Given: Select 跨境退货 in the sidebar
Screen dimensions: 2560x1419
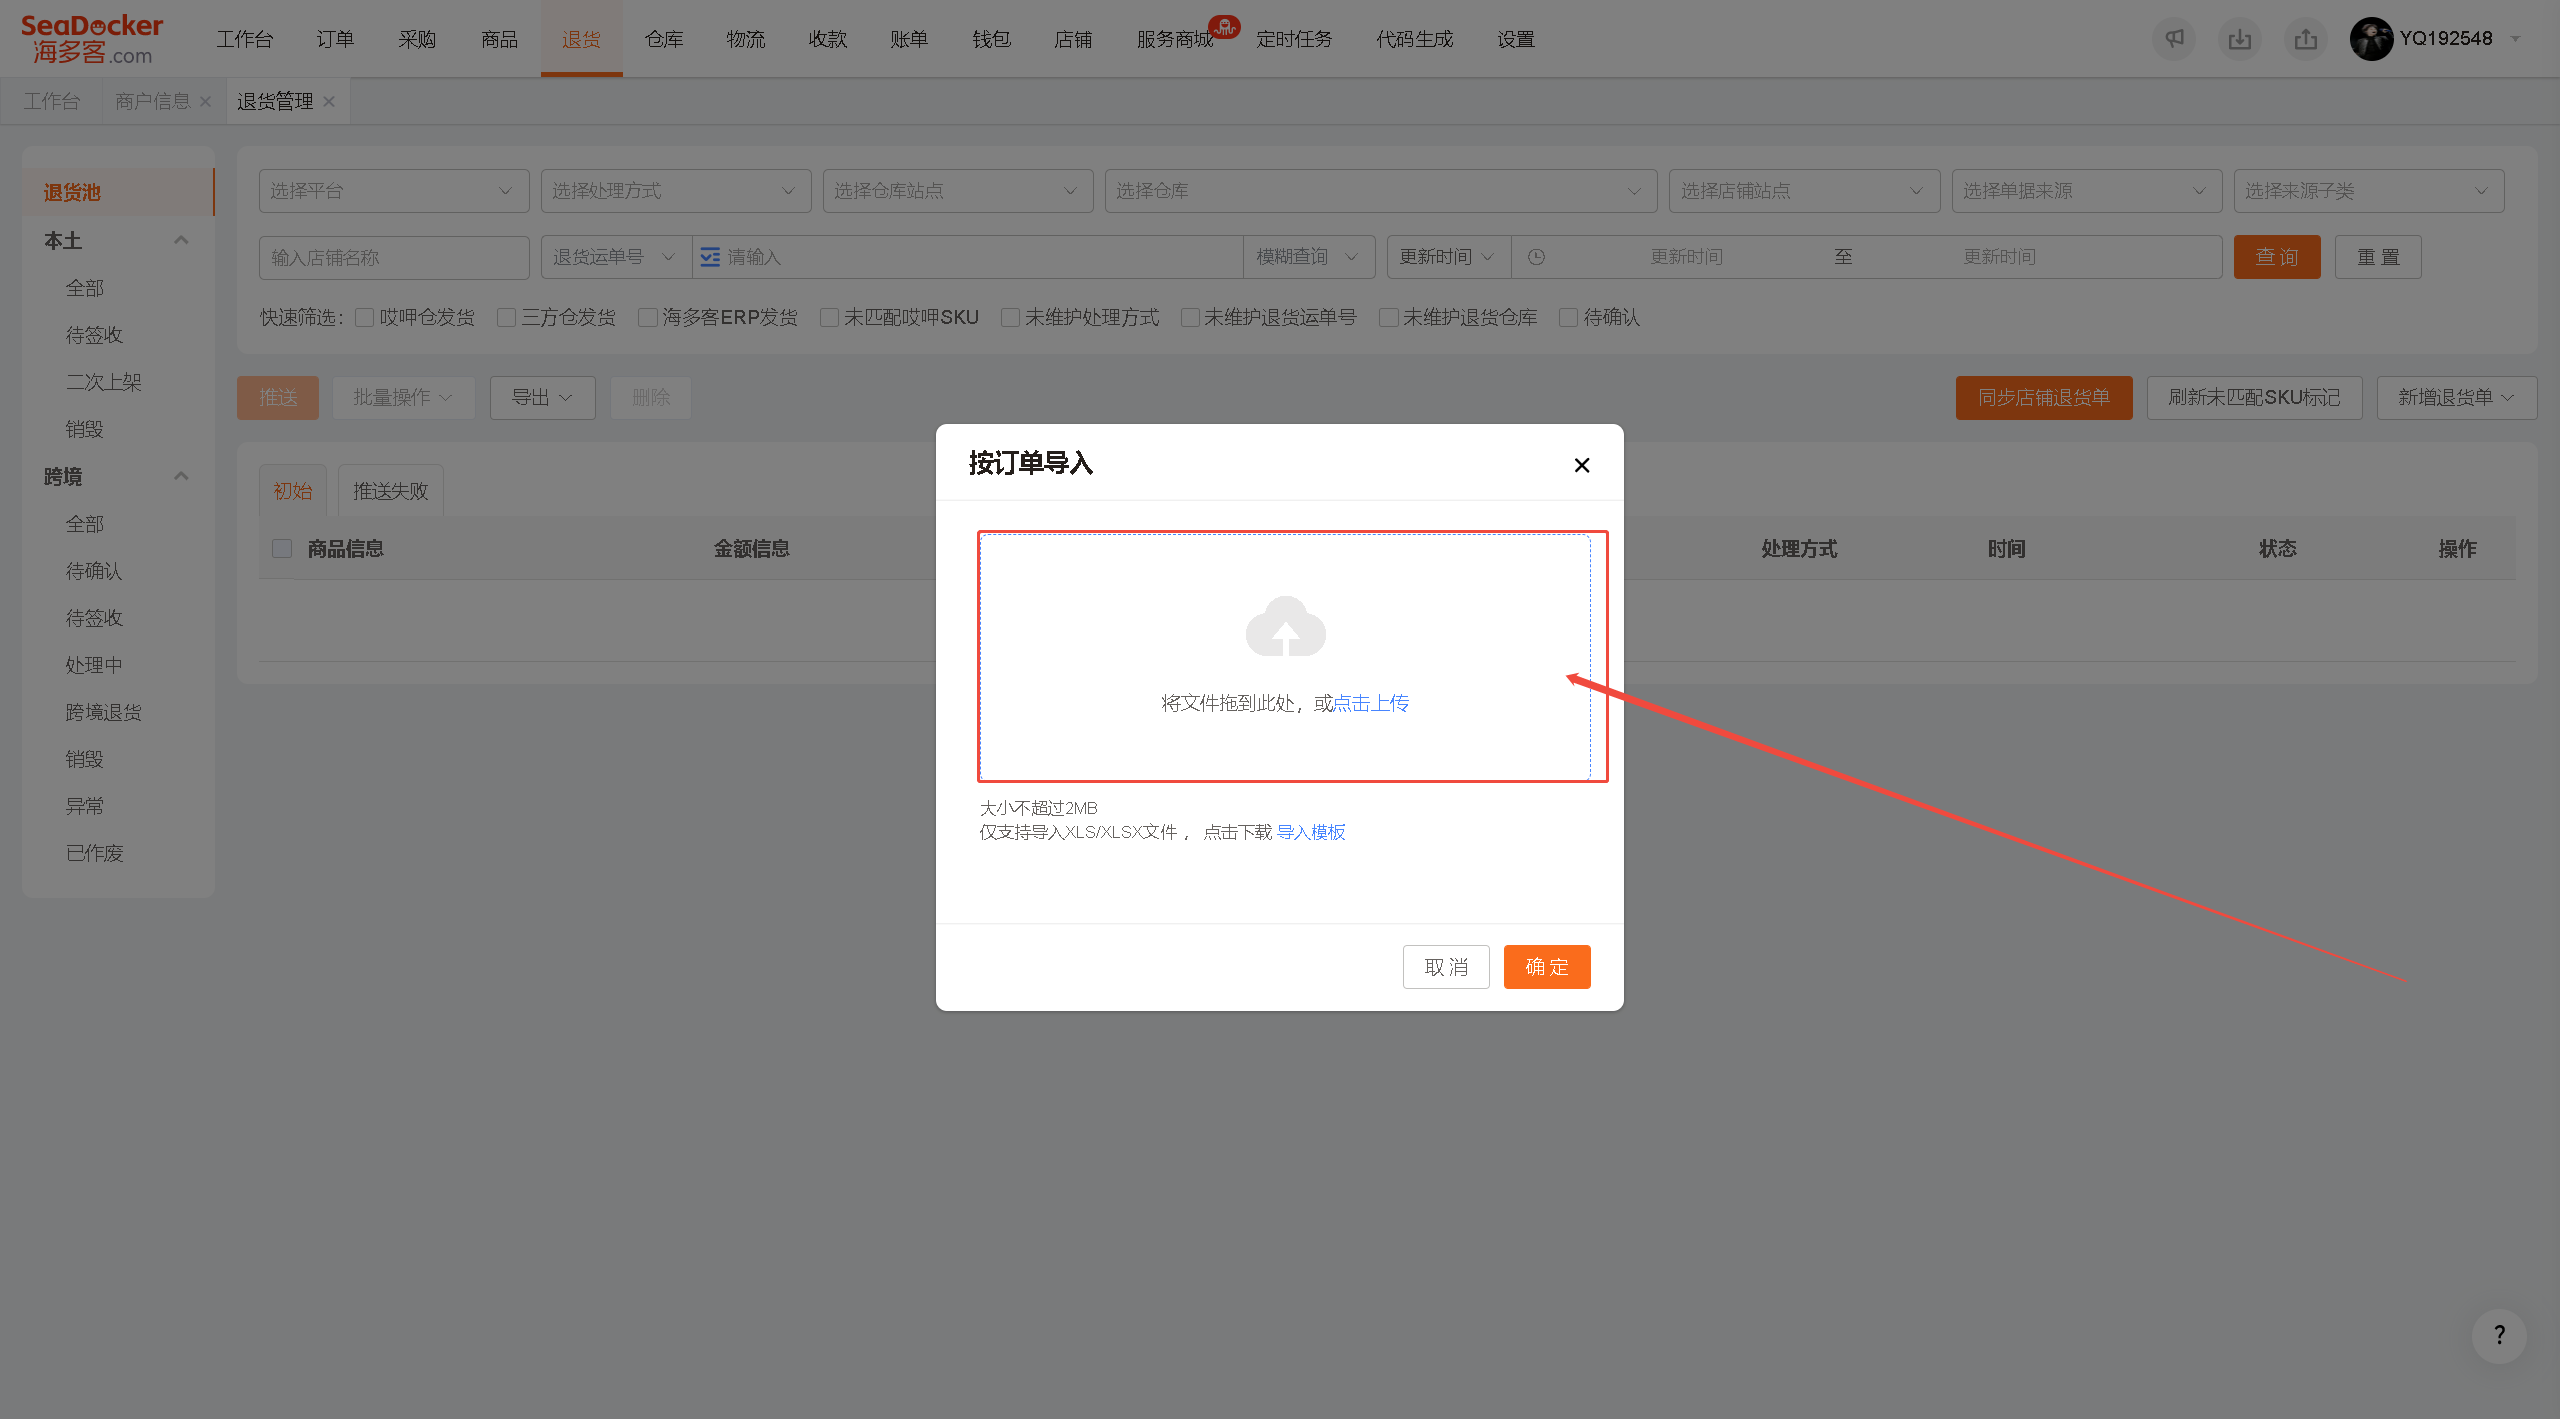Looking at the screenshot, I should tap(104, 712).
